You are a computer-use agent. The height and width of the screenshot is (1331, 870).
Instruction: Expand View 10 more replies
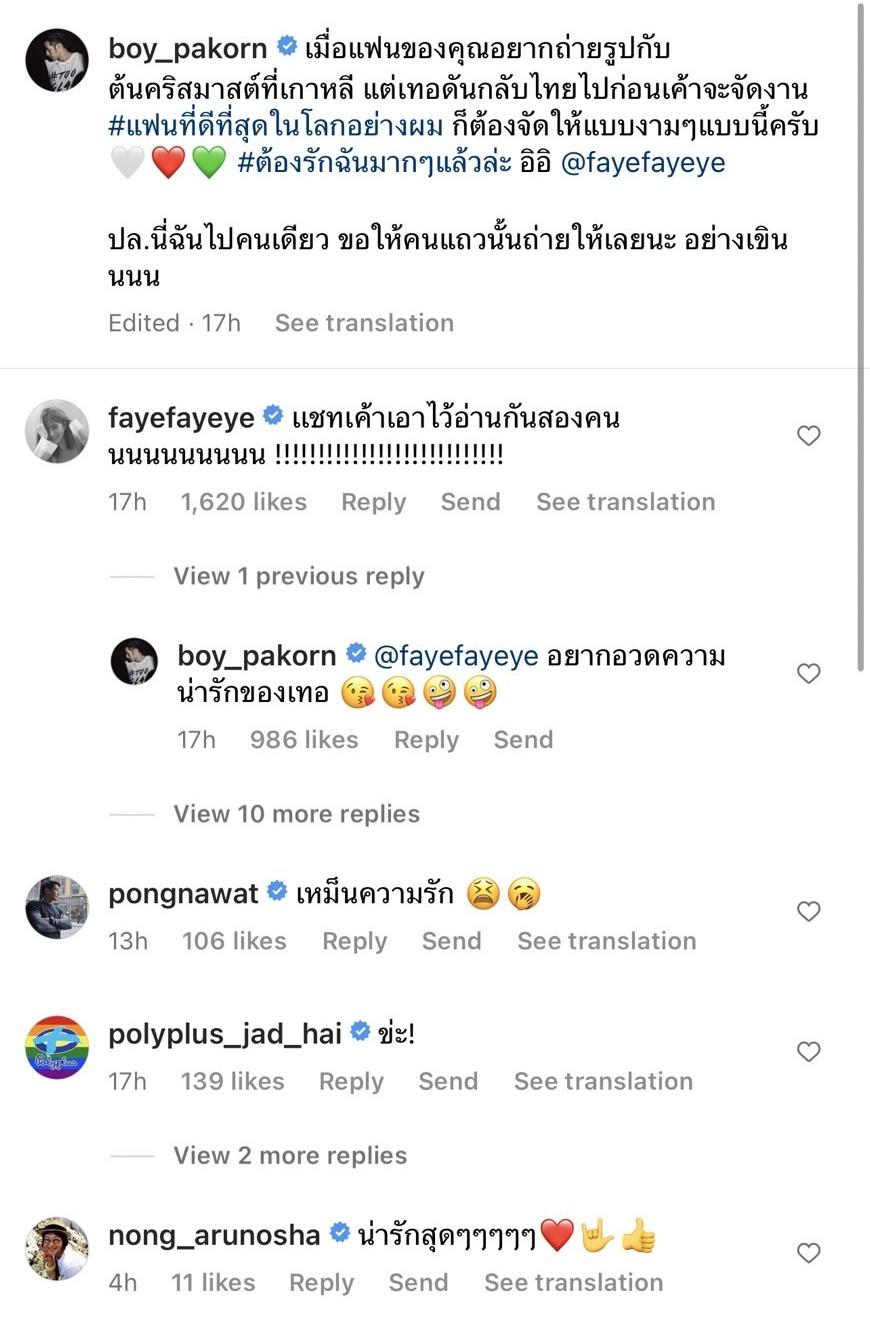point(296,814)
